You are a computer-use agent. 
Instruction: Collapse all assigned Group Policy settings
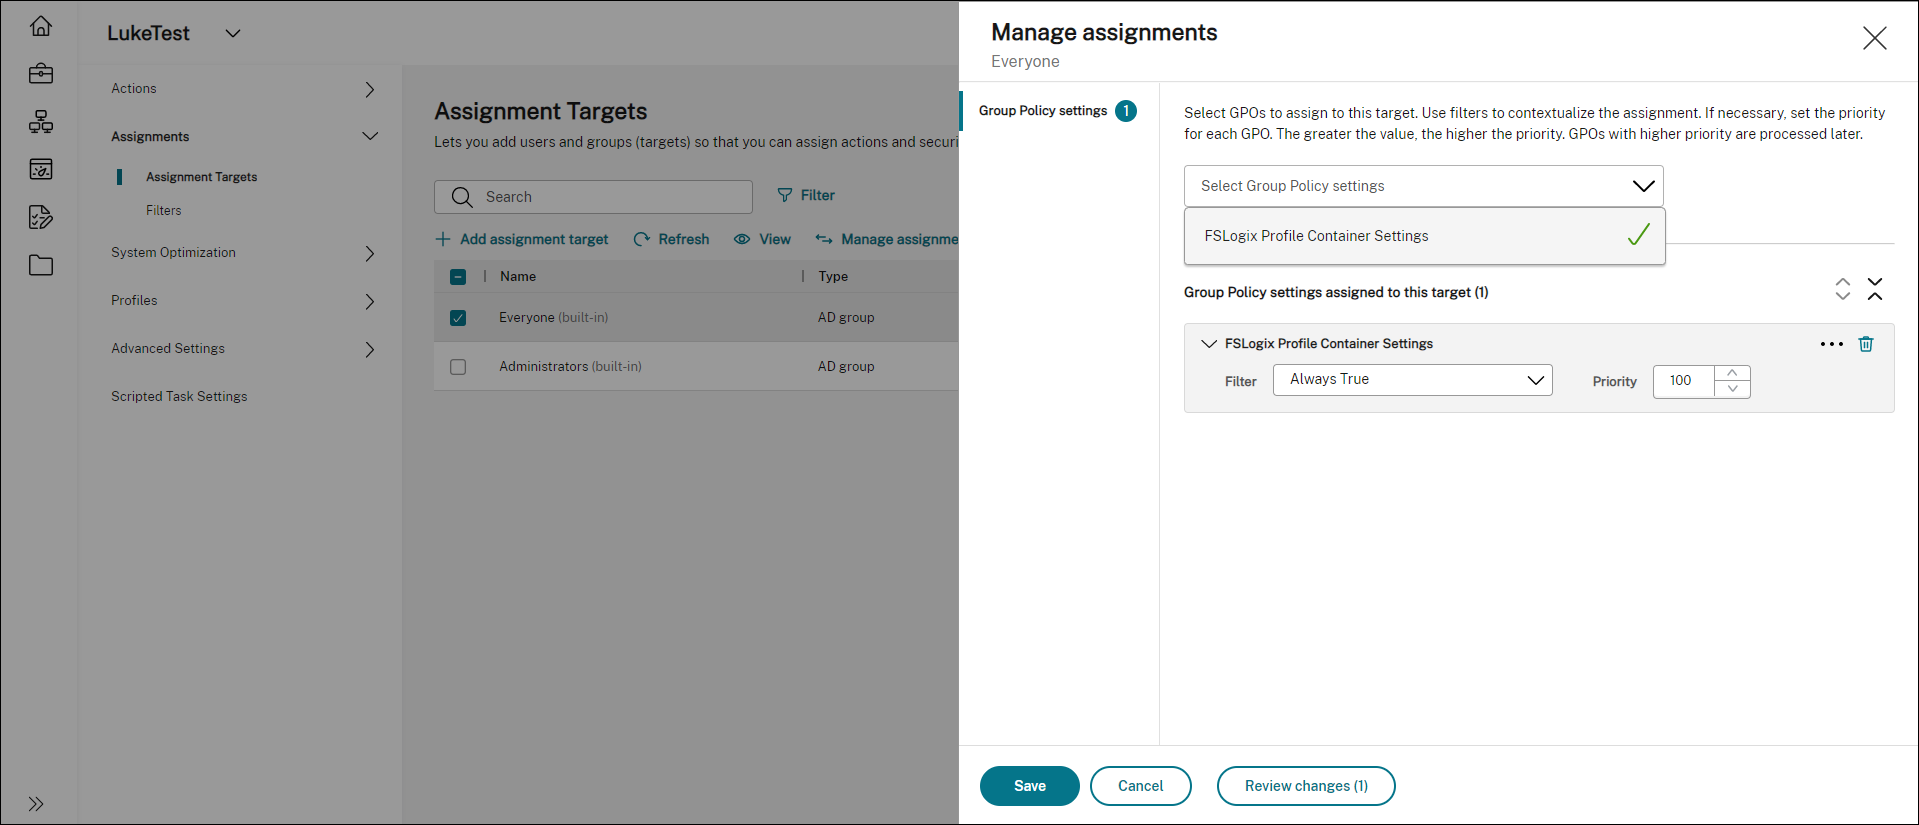pyautogui.click(x=1875, y=289)
